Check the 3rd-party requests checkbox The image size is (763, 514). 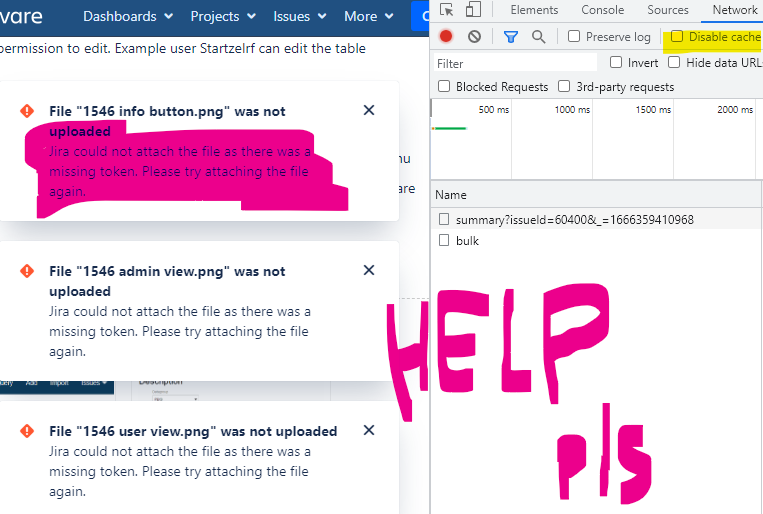(564, 86)
